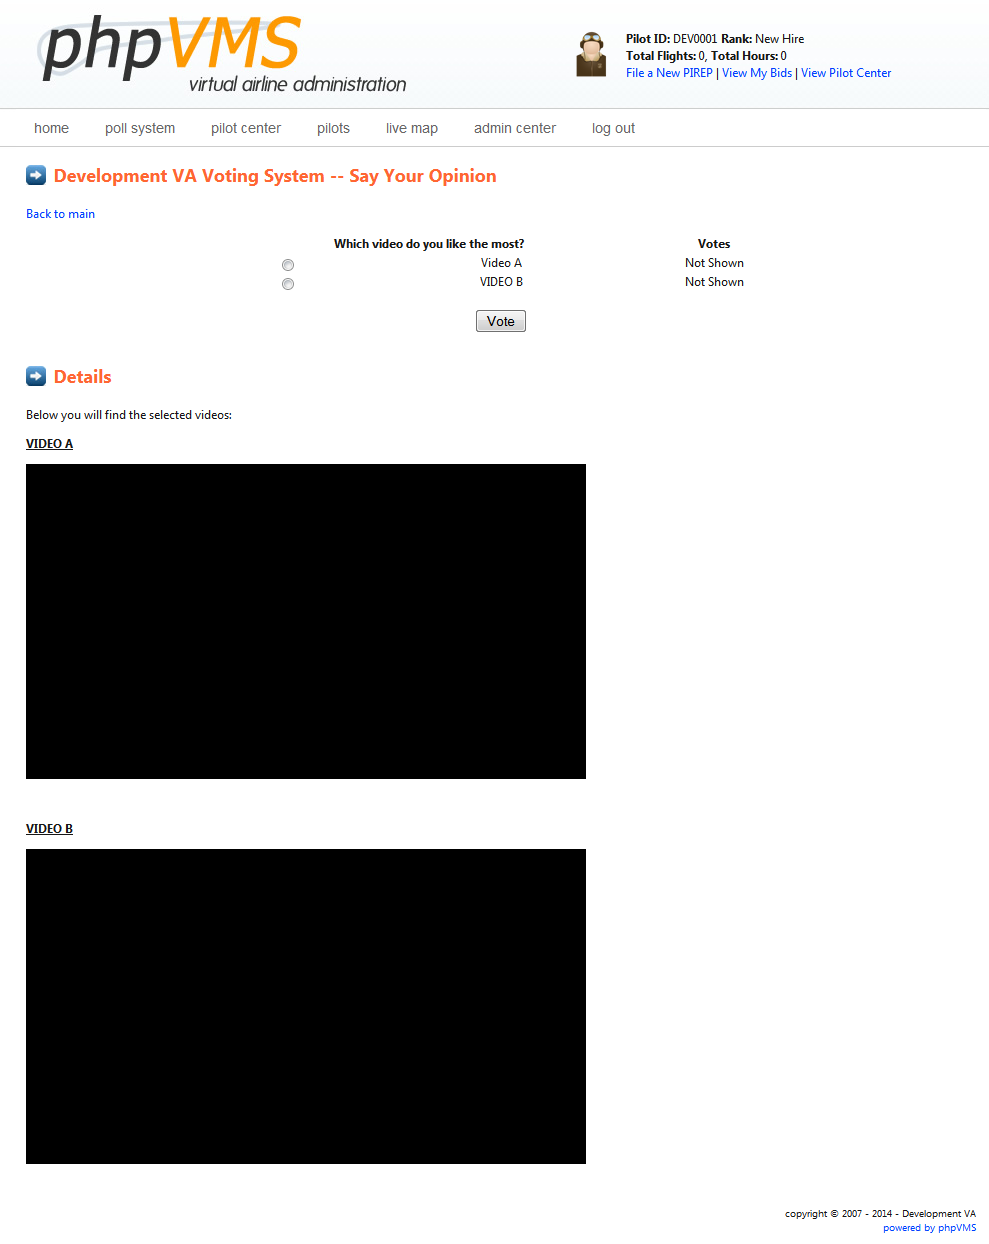Click the pilot avatar image
This screenshot has width=989, height=1244.
tap(591, 54)
